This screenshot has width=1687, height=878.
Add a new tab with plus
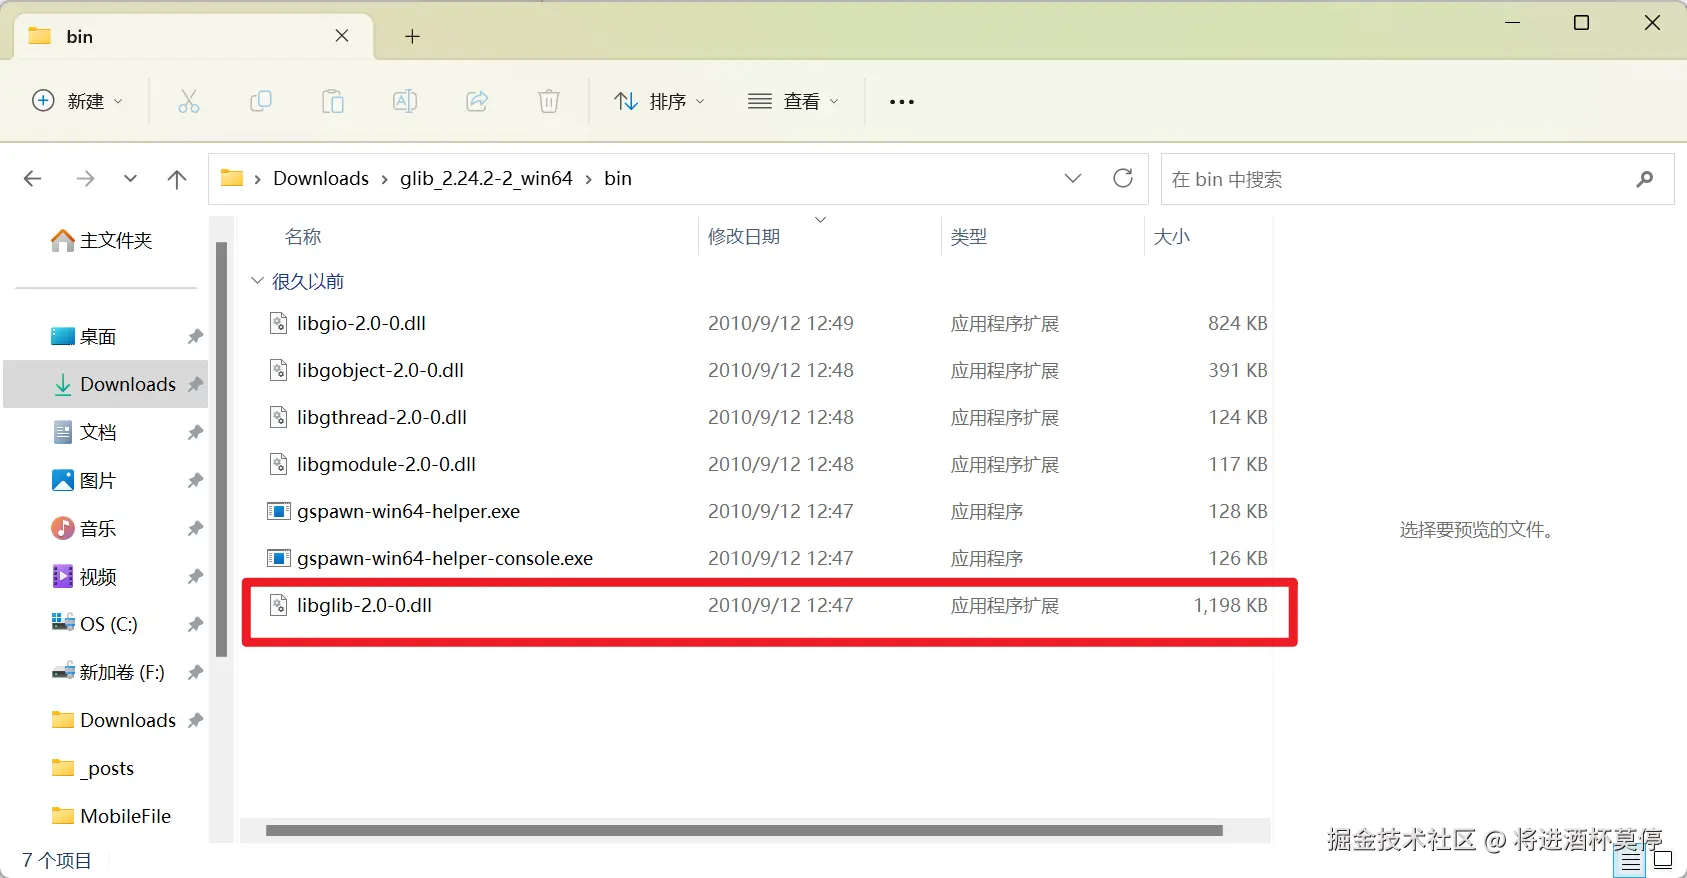(412, 37)
